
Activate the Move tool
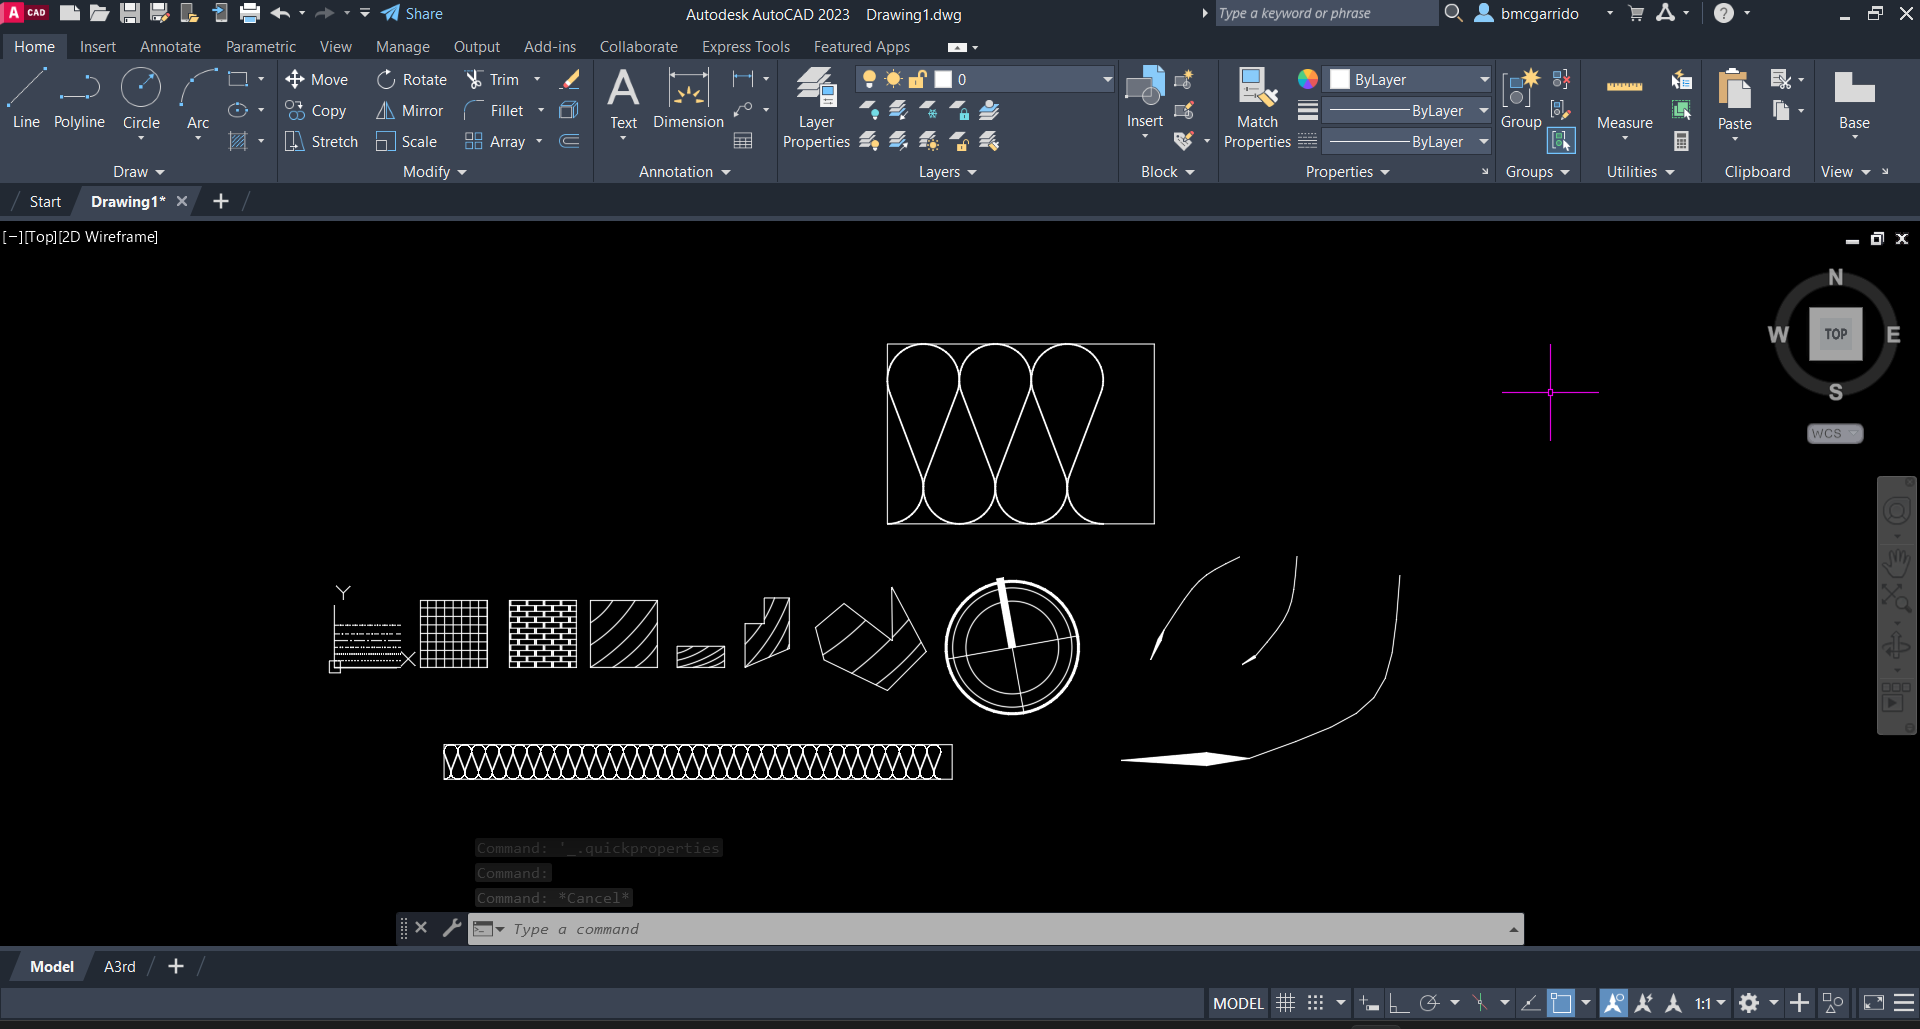click(316, 80)
